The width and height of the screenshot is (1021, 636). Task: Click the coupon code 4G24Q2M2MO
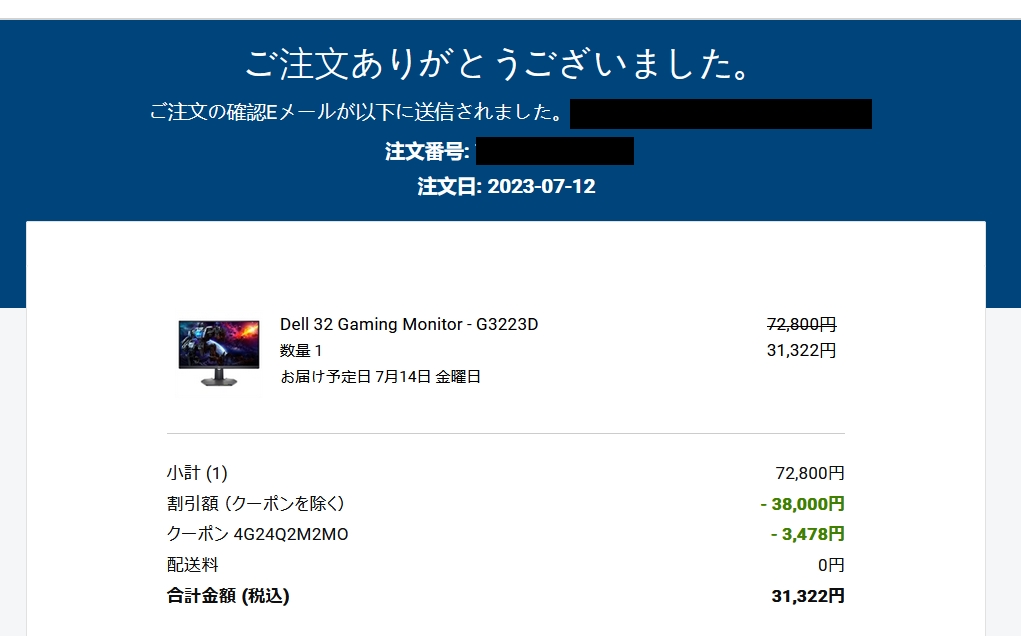tap(298, 534)
